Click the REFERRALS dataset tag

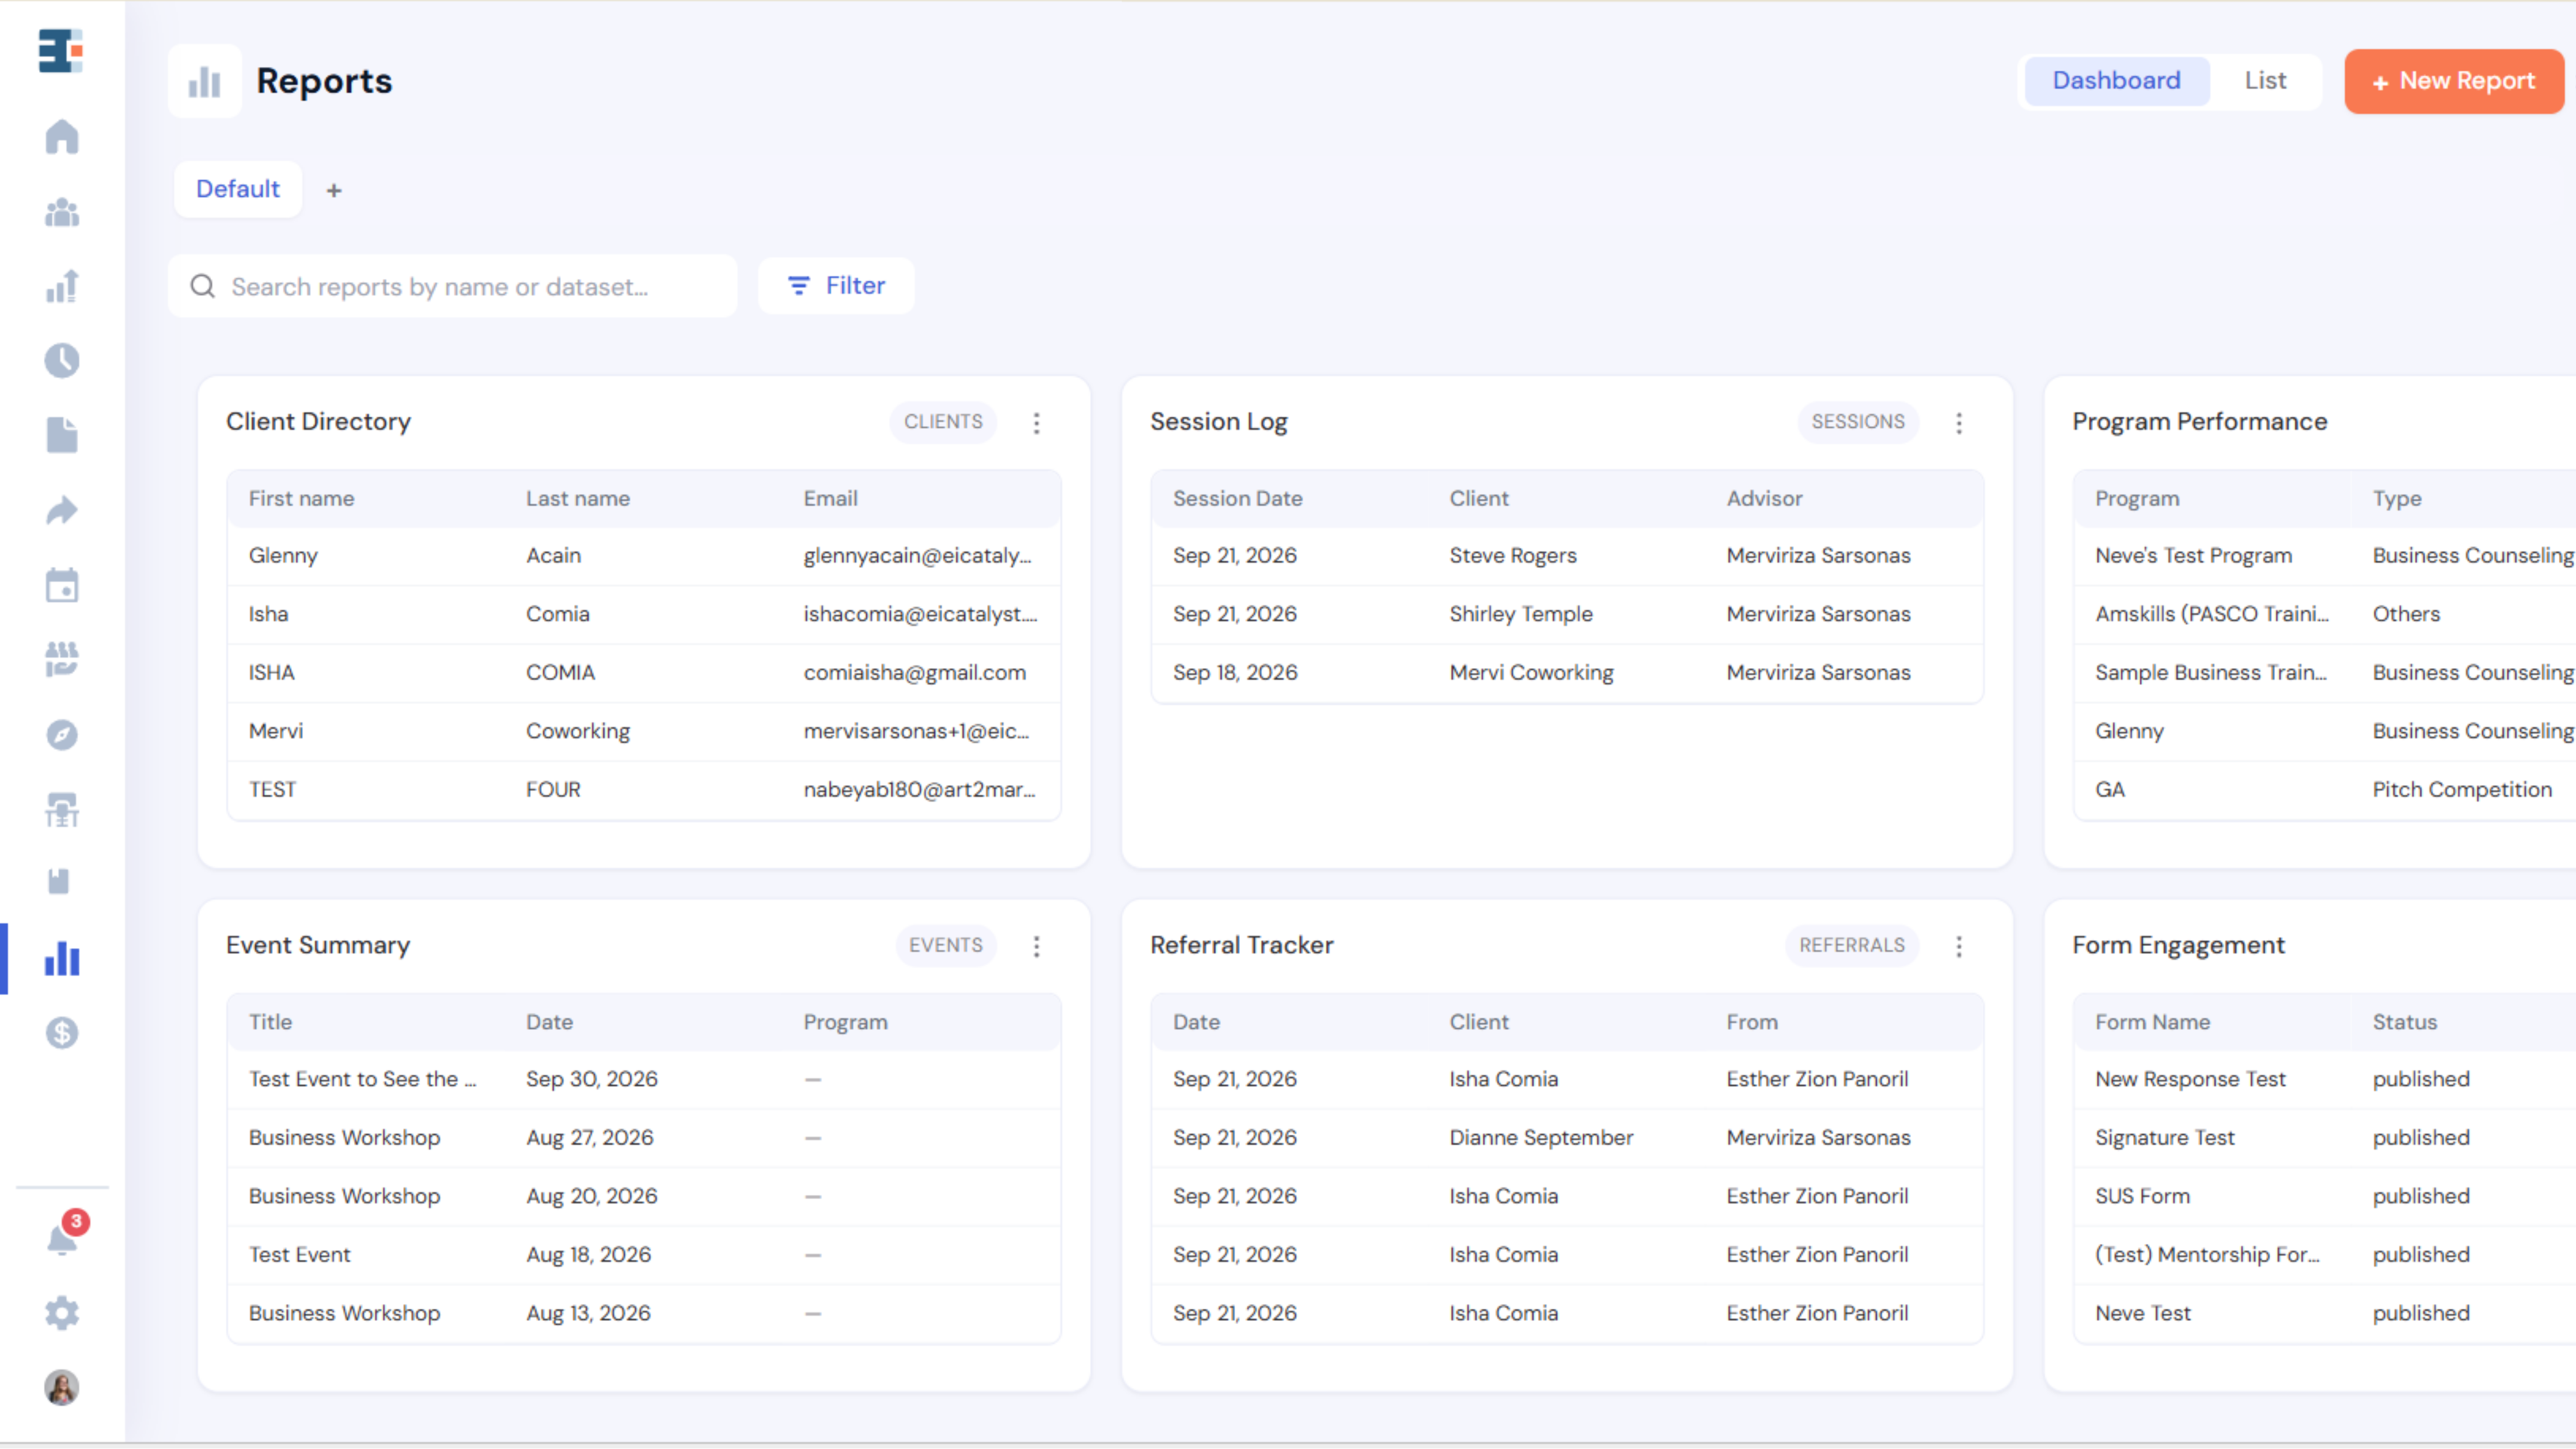click(1852, 945)
